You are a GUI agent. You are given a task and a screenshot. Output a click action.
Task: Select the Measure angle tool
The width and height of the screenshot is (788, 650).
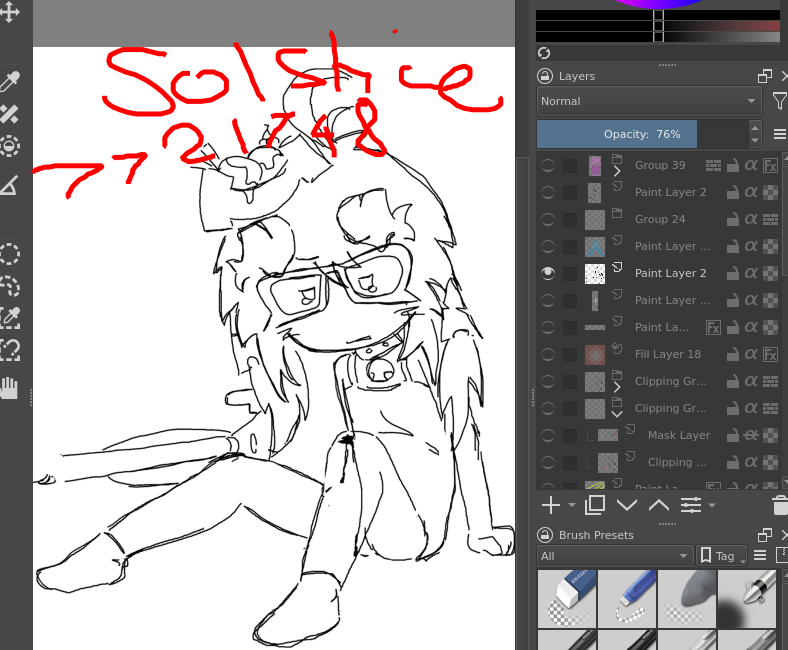pyautogui.click(x=9, y=184)
